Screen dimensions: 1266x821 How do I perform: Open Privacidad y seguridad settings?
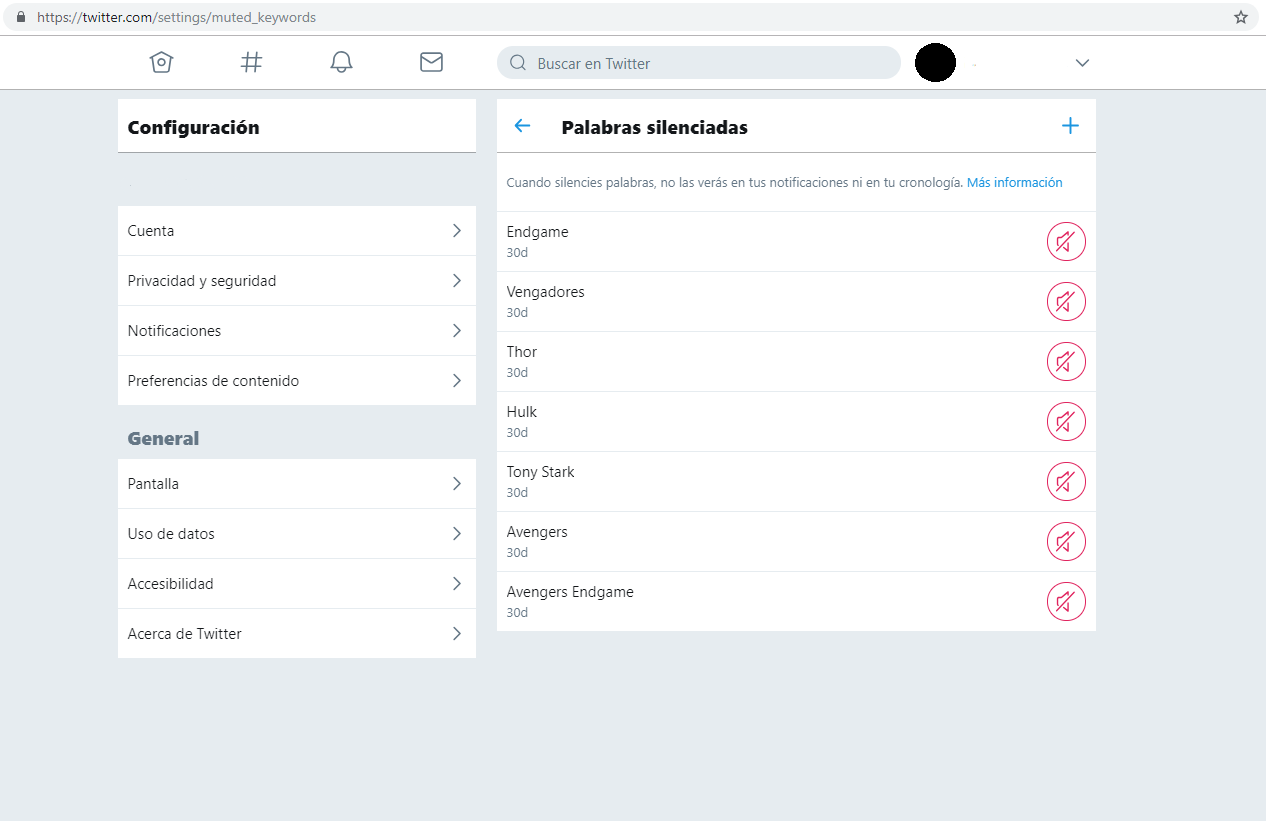coord(296,281)
